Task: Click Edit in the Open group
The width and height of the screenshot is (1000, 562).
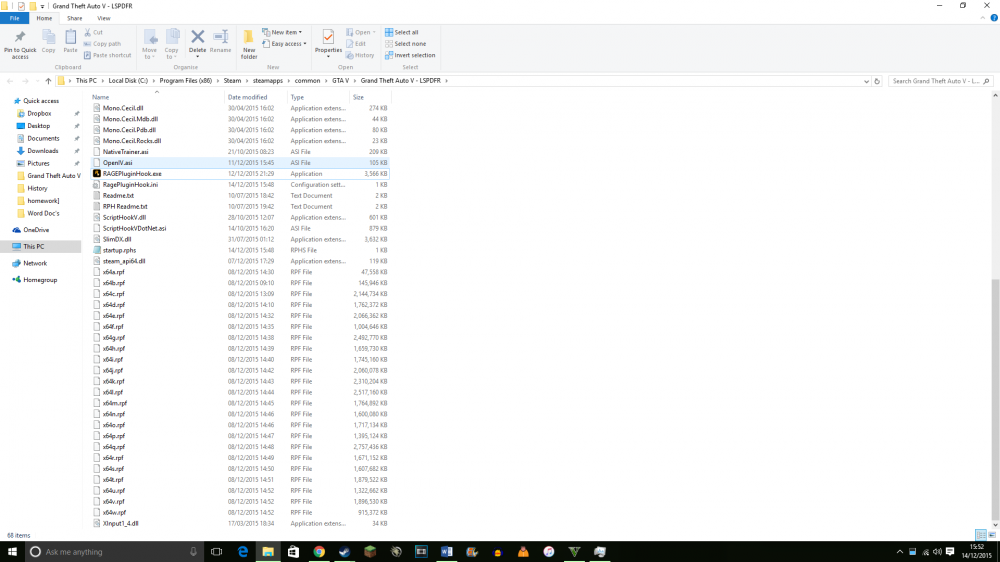Action: [356, 43]
